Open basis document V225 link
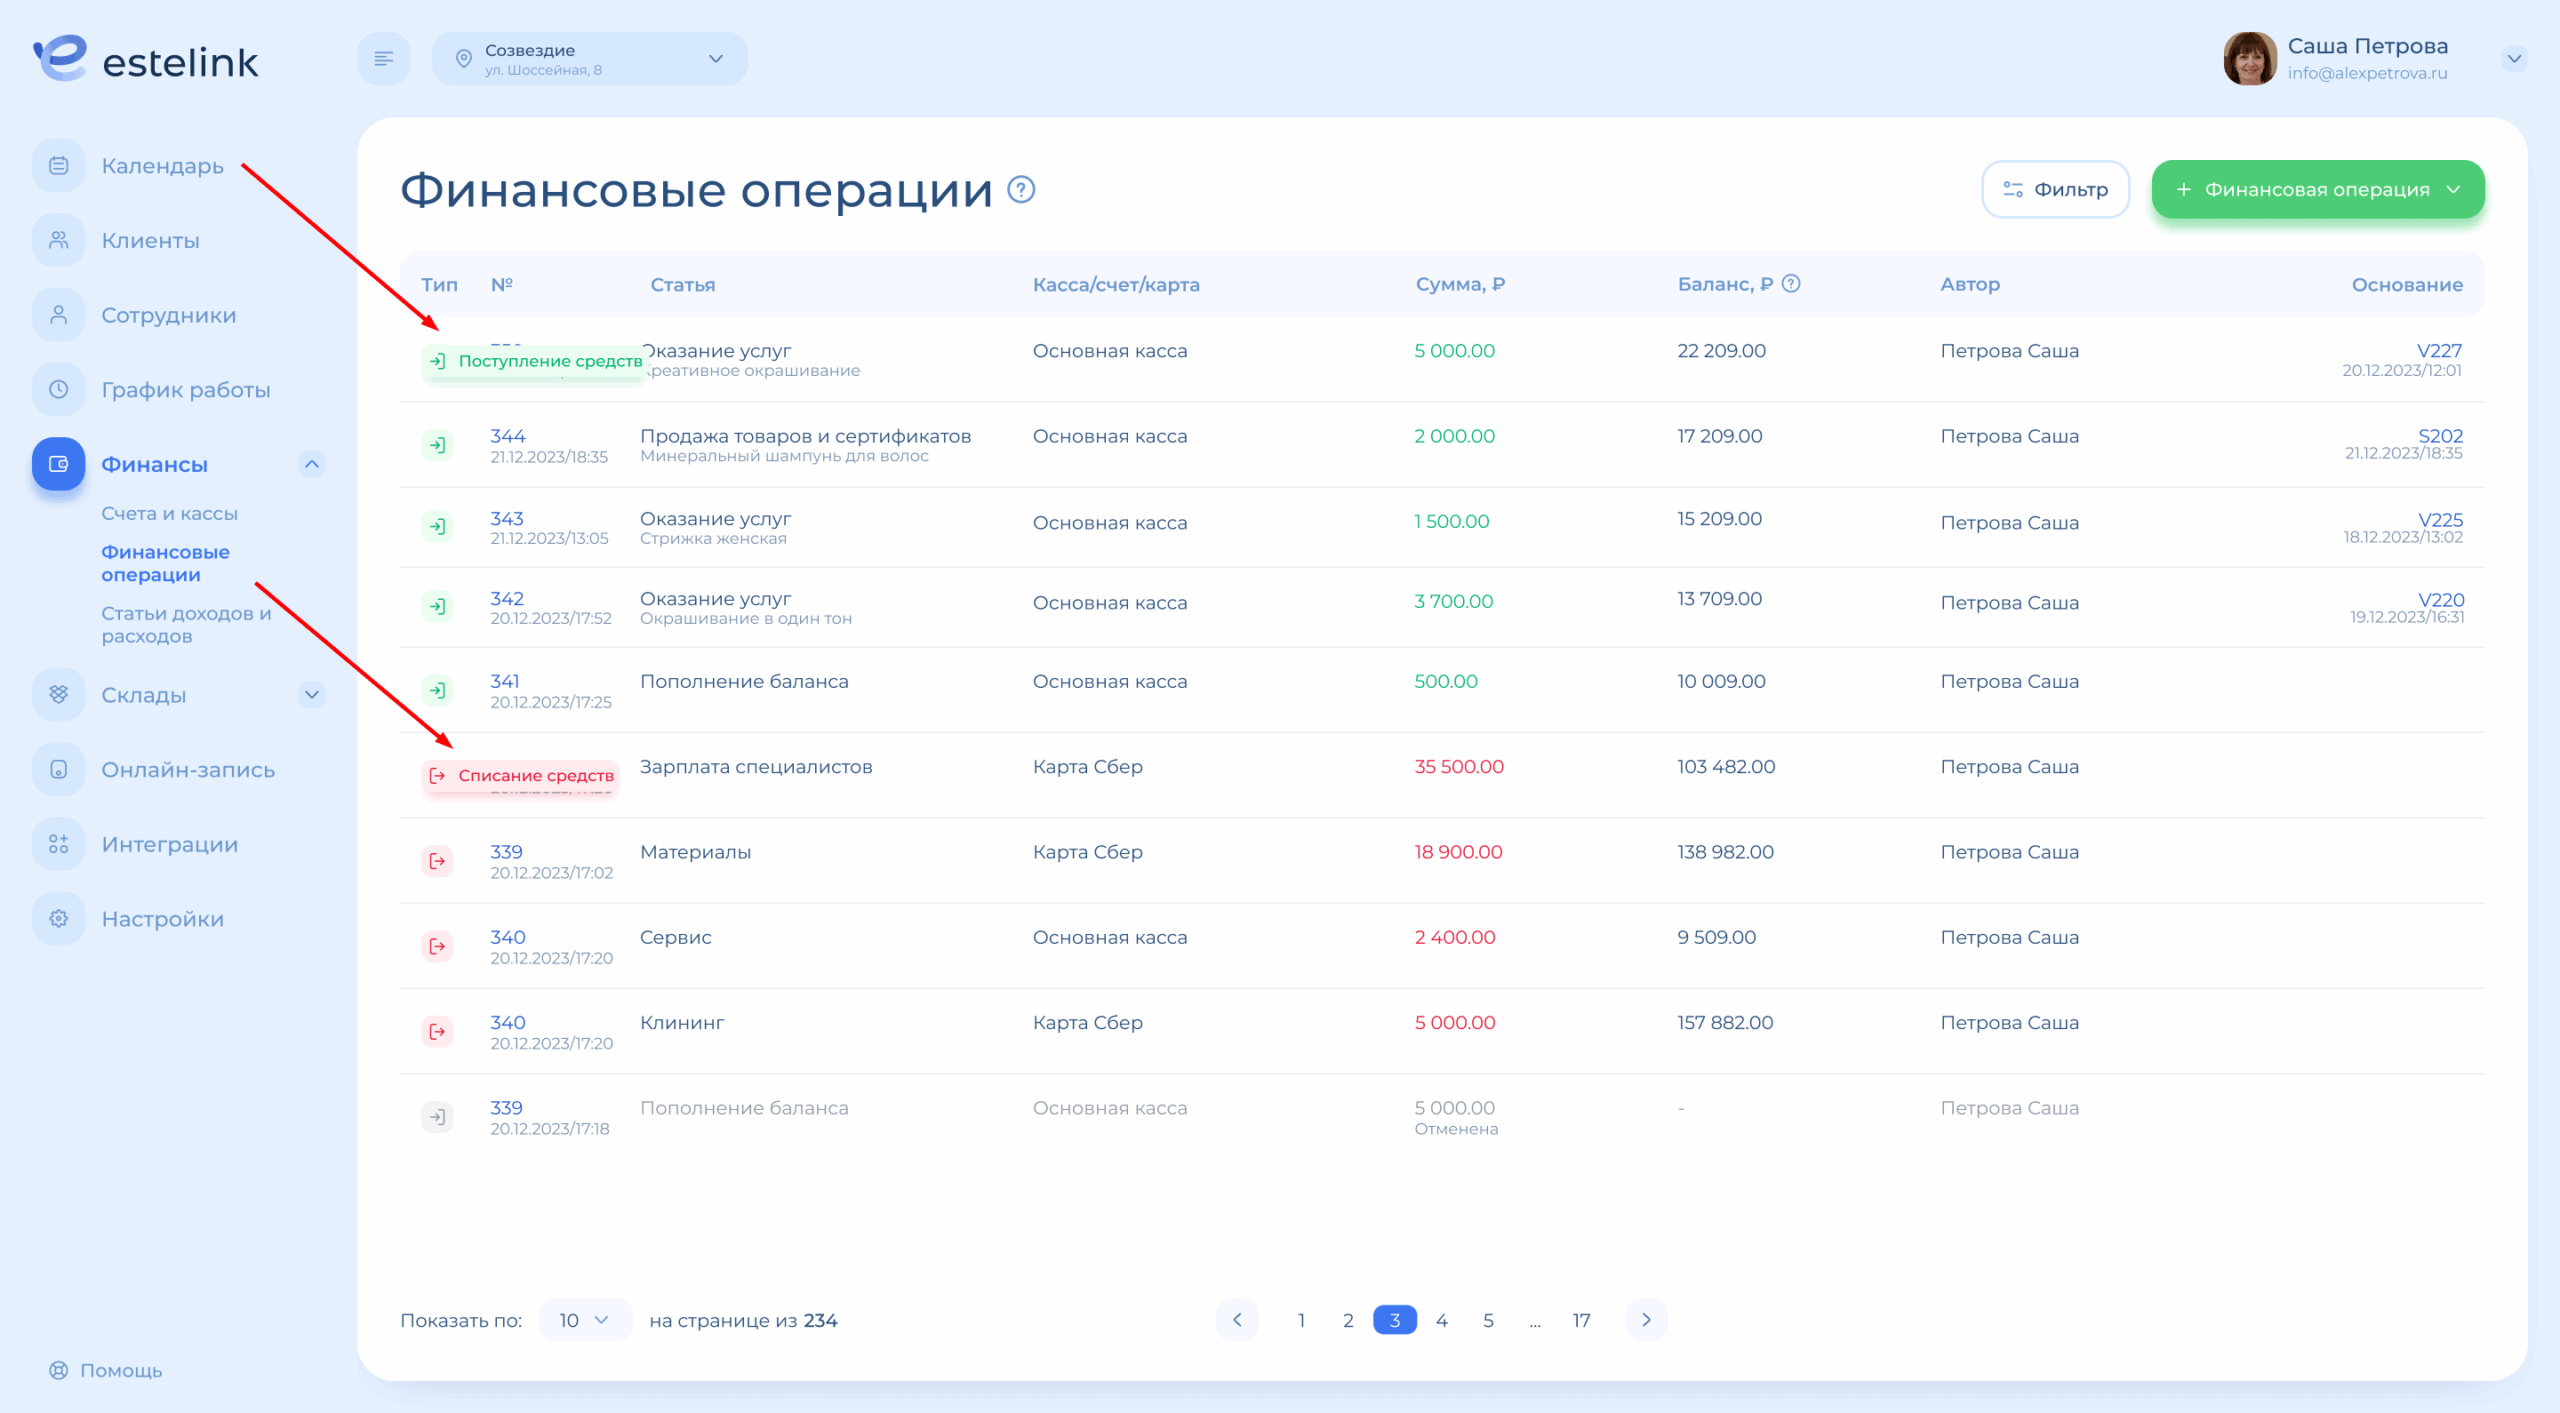 point(2440,520)
